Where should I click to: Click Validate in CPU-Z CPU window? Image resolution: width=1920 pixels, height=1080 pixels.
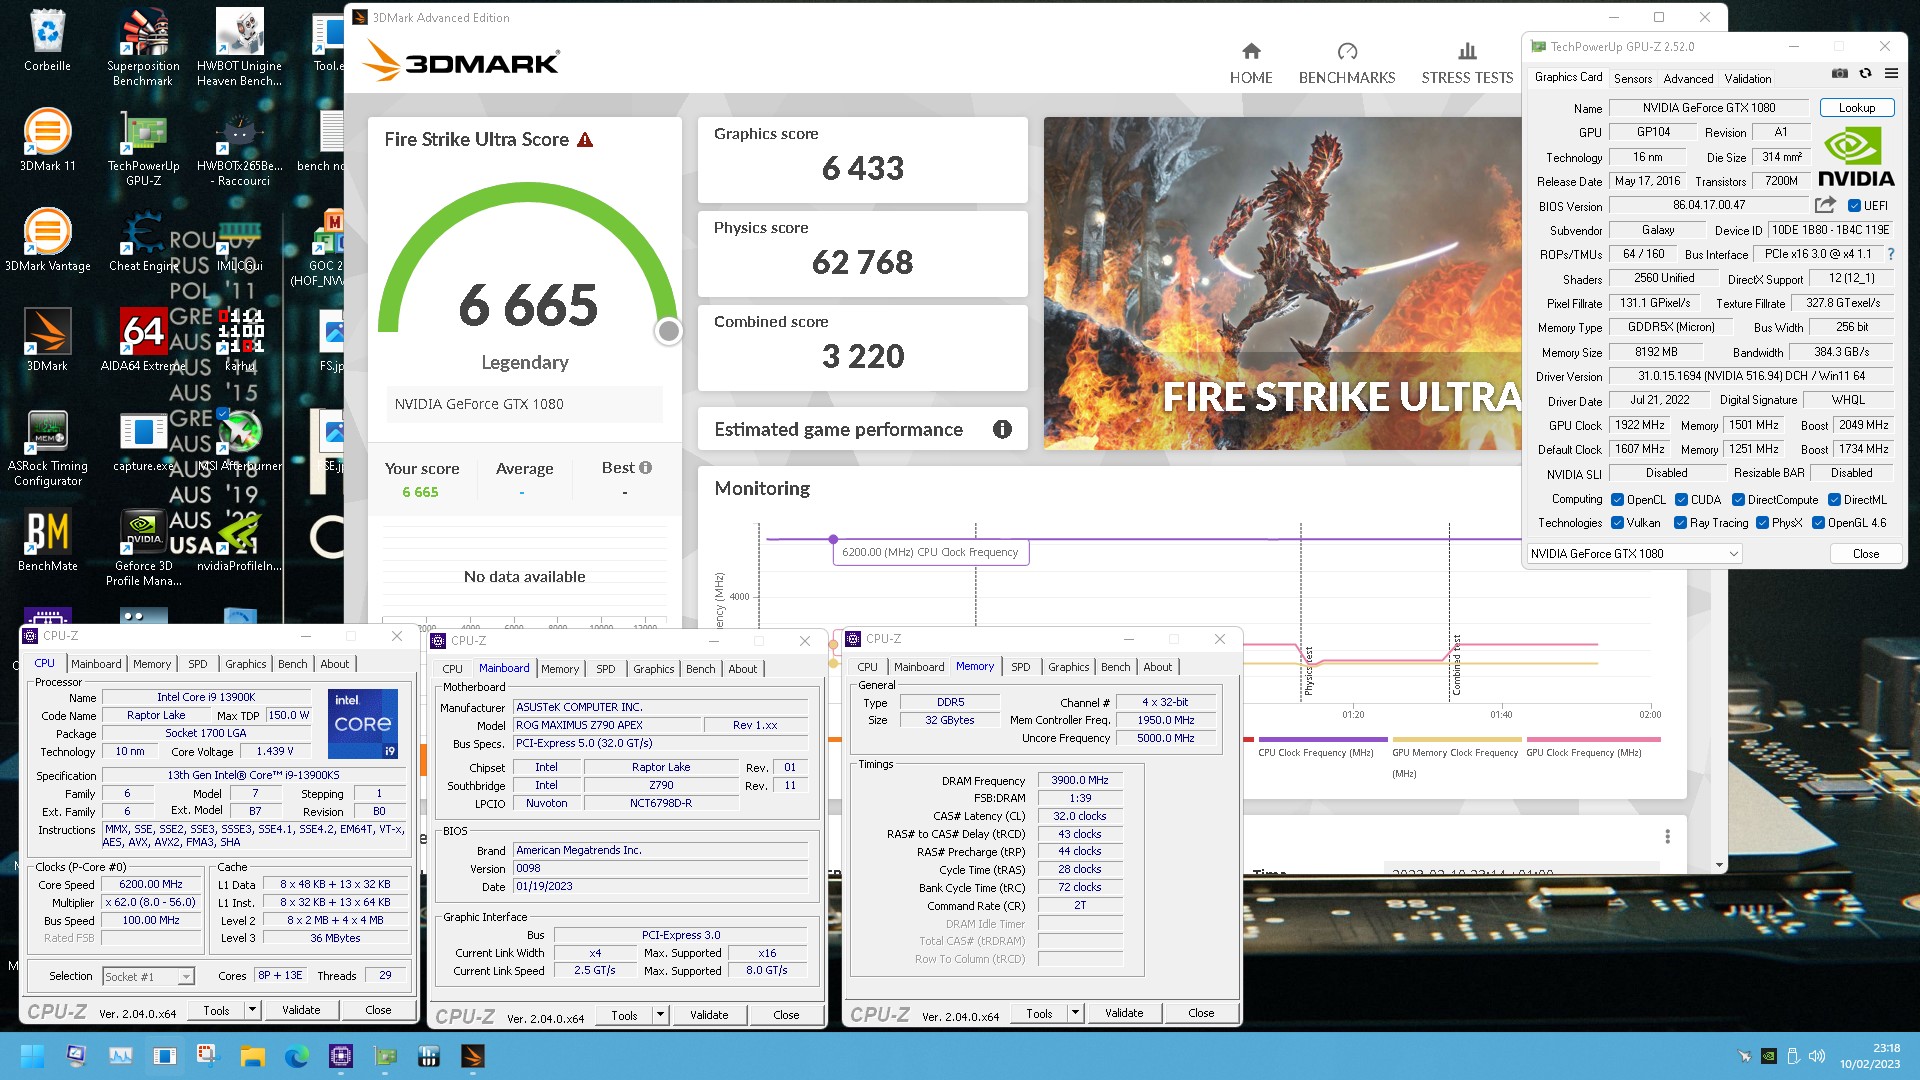click(301, 1010)
